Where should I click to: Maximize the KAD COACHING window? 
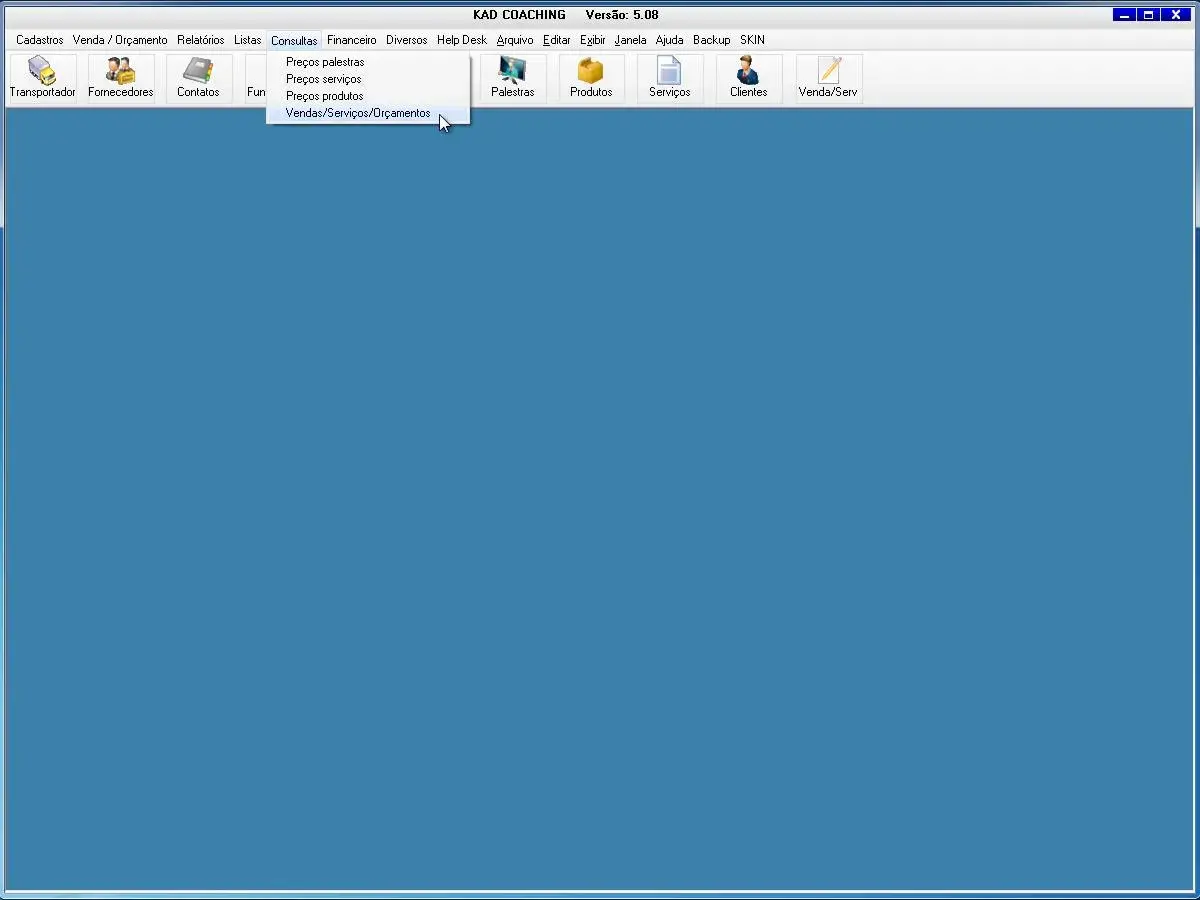click(1149, 15)
